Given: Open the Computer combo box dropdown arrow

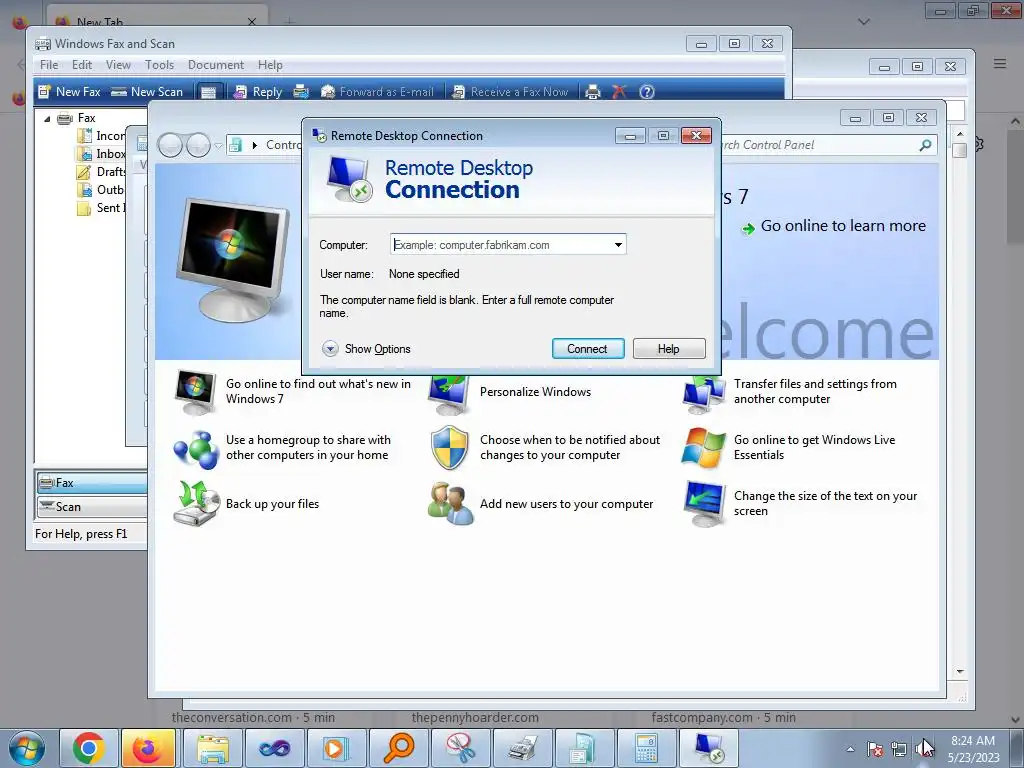Looking at the screenshot, I should point(618,245).
